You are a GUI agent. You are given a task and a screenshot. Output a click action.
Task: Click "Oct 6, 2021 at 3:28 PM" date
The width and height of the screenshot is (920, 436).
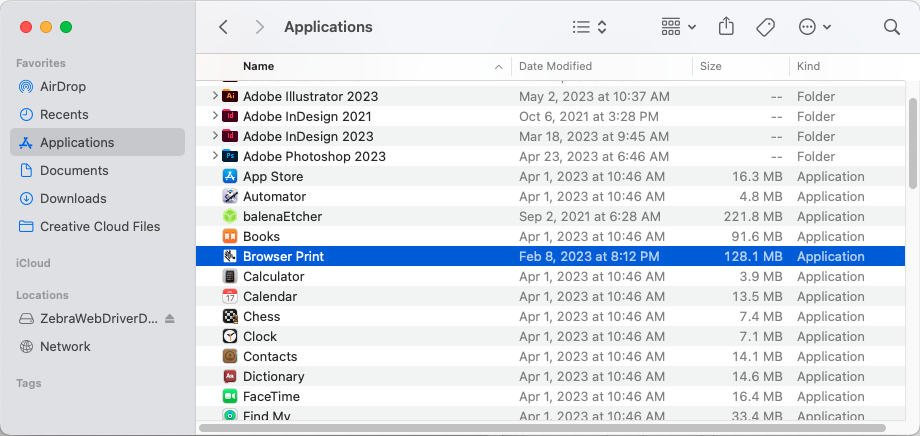click(588, 116)
